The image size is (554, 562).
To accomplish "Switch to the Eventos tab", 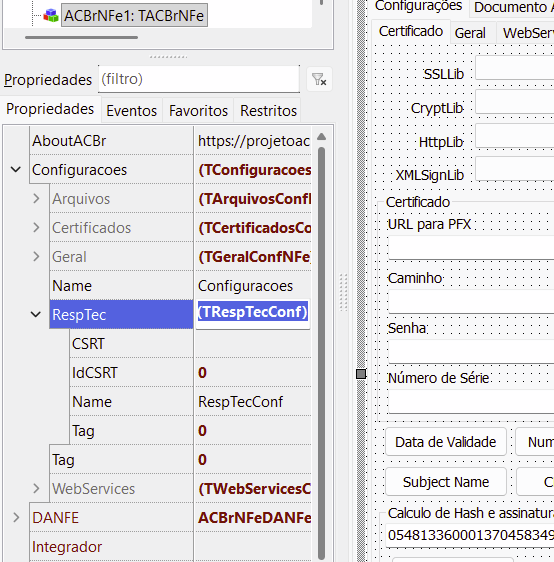I will [132, 111].
